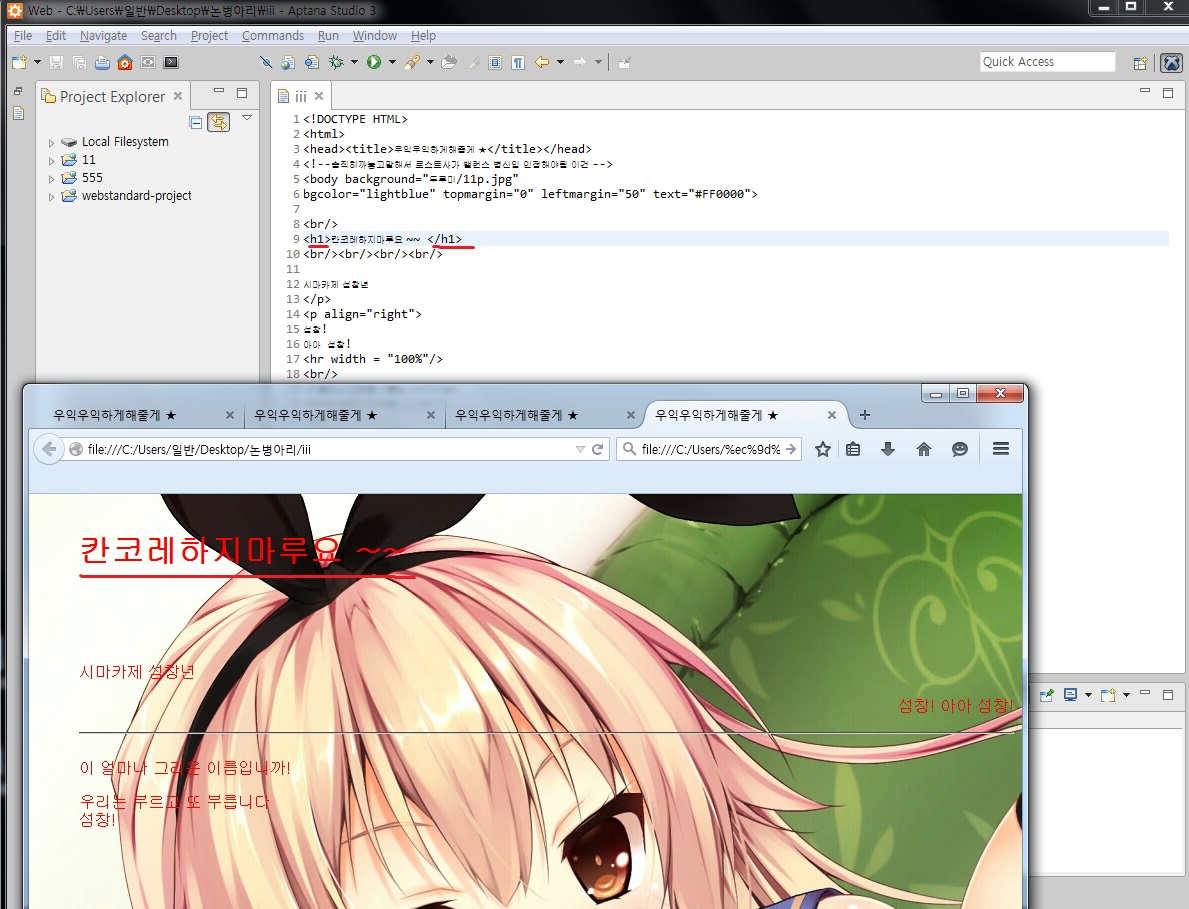Click the Quick Access search field
This screenshot has height=909, width=1189.
click(1047, 61)
